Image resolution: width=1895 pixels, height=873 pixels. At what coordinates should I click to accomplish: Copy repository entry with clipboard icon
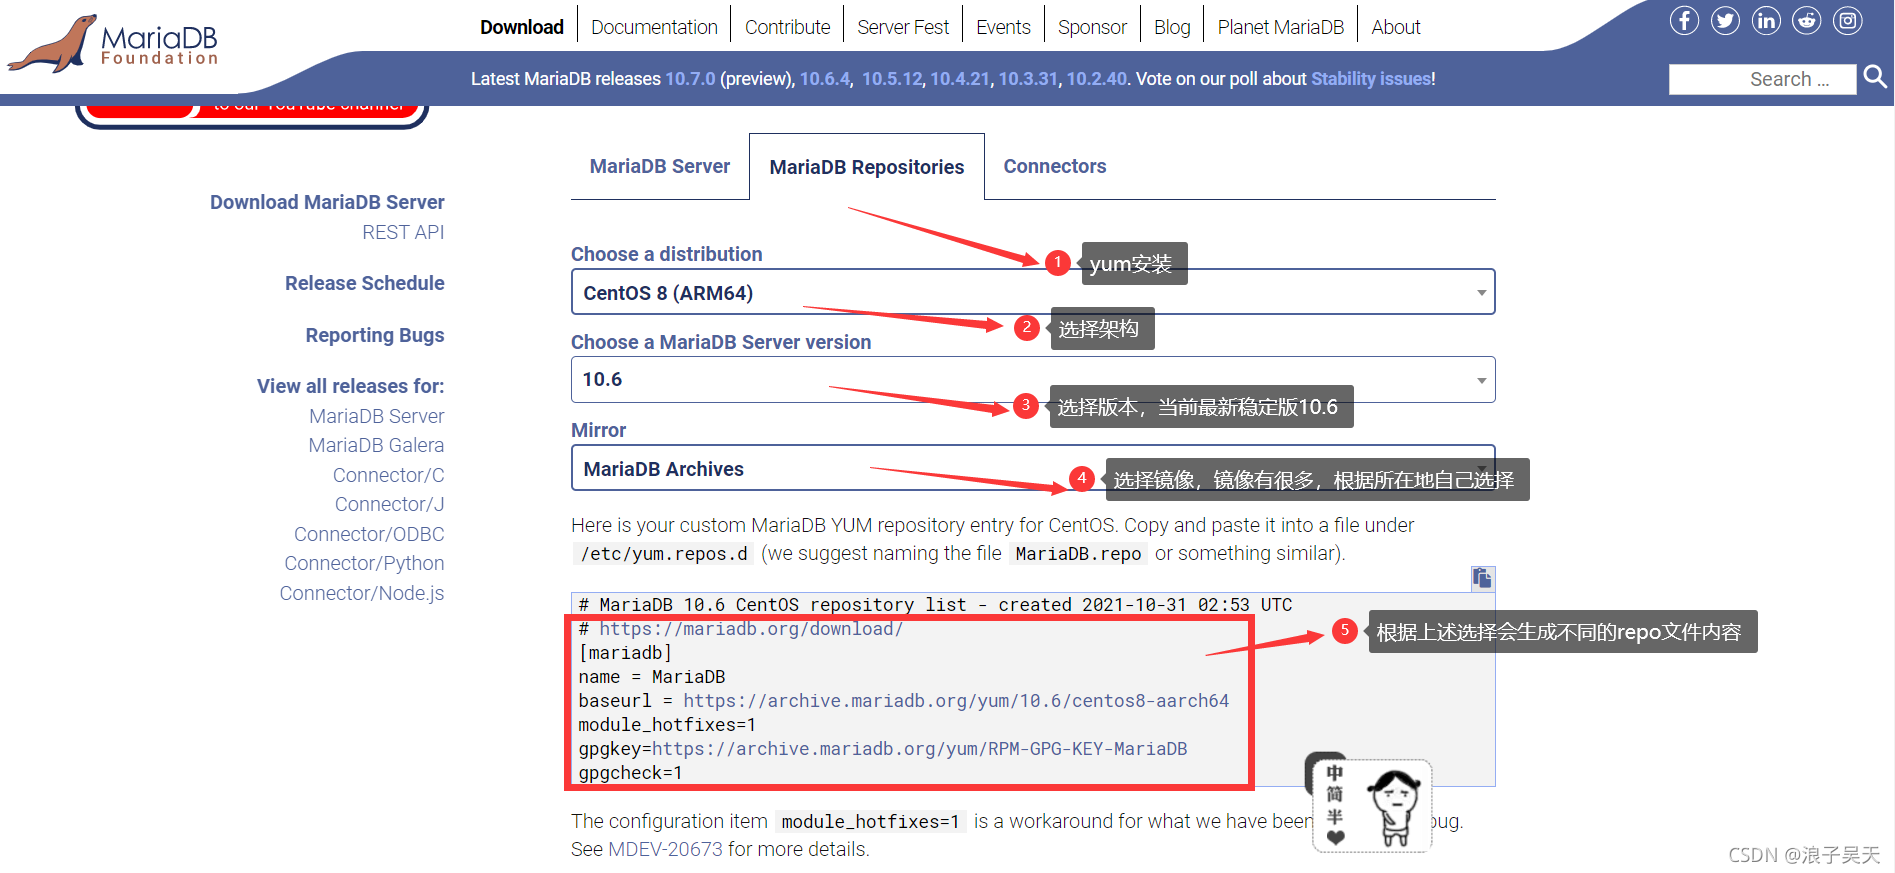(1482, 578)
